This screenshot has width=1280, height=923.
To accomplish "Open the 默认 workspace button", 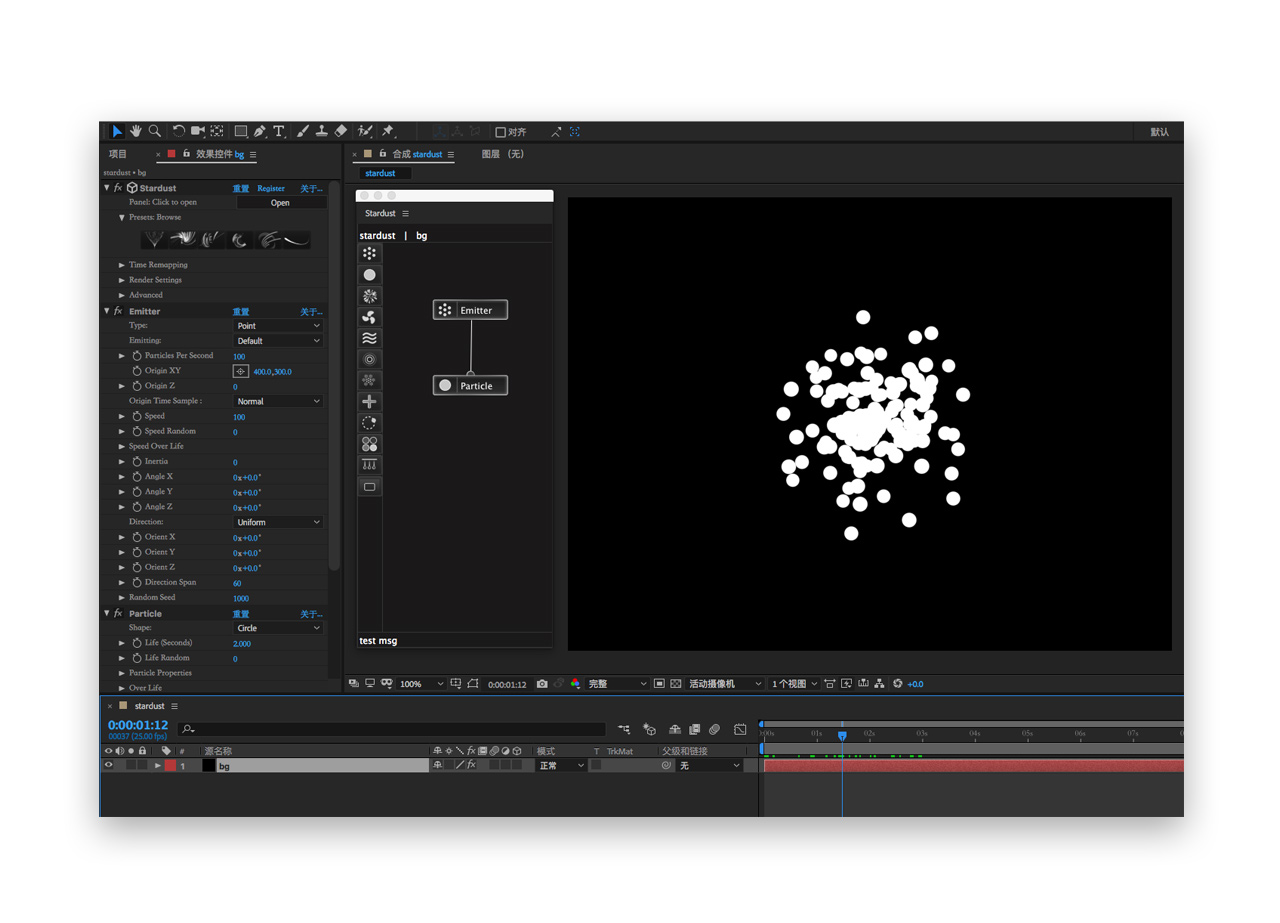I will pos(1159,132).
